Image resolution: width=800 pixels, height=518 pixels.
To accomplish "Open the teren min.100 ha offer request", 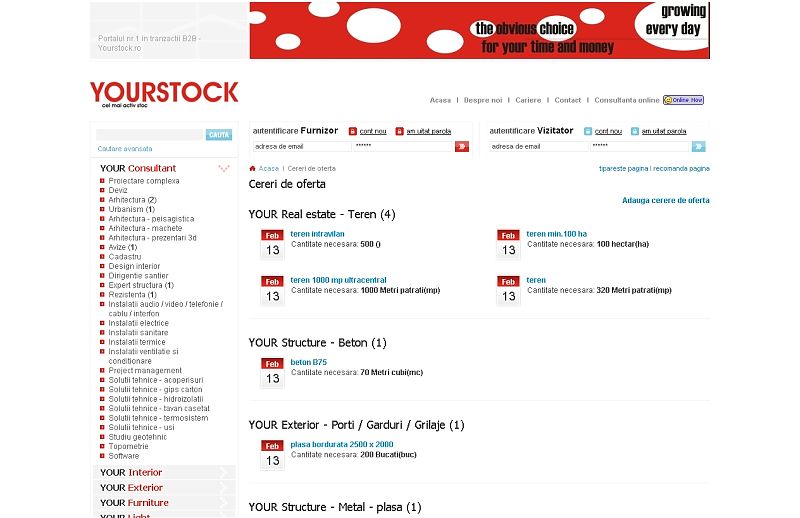I will pyautogui.click(x=557, y=234).
